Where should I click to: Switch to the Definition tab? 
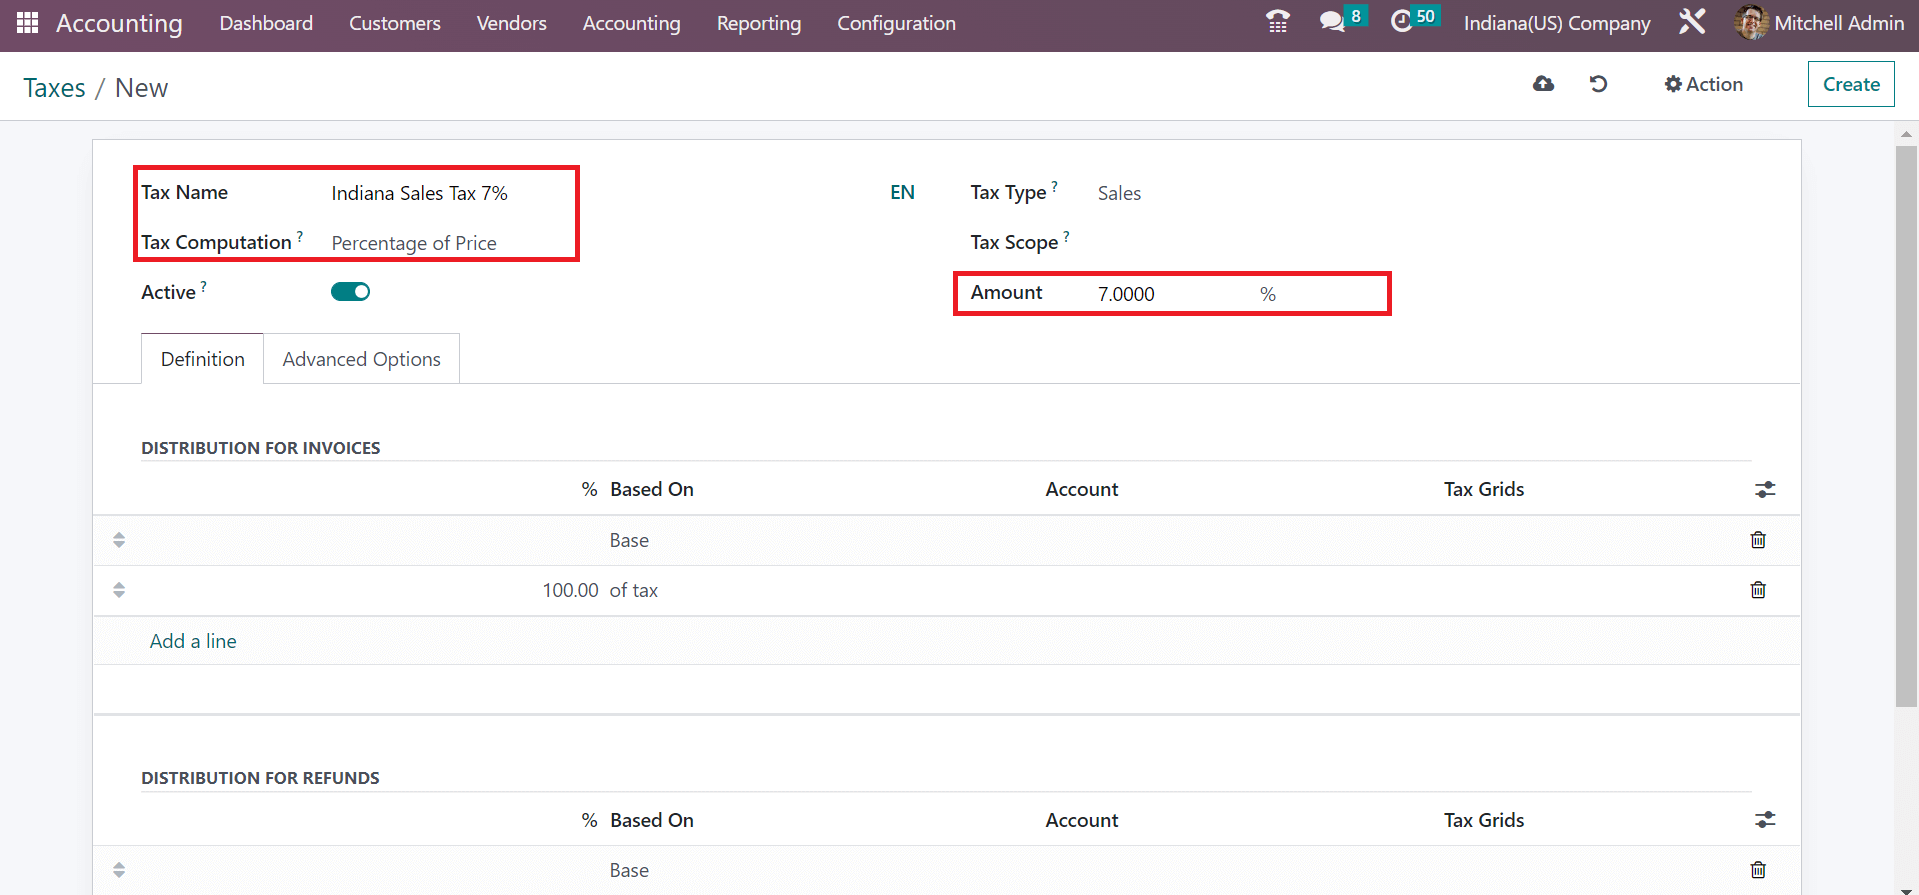click(203, 359)
